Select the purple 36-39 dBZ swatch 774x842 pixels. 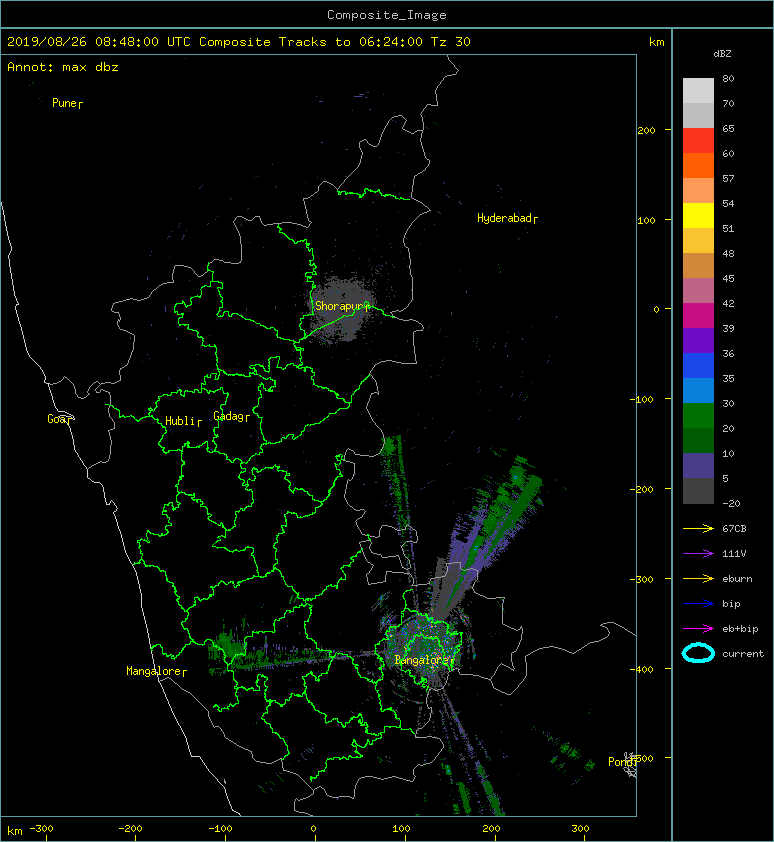click(x=698, y=340)
